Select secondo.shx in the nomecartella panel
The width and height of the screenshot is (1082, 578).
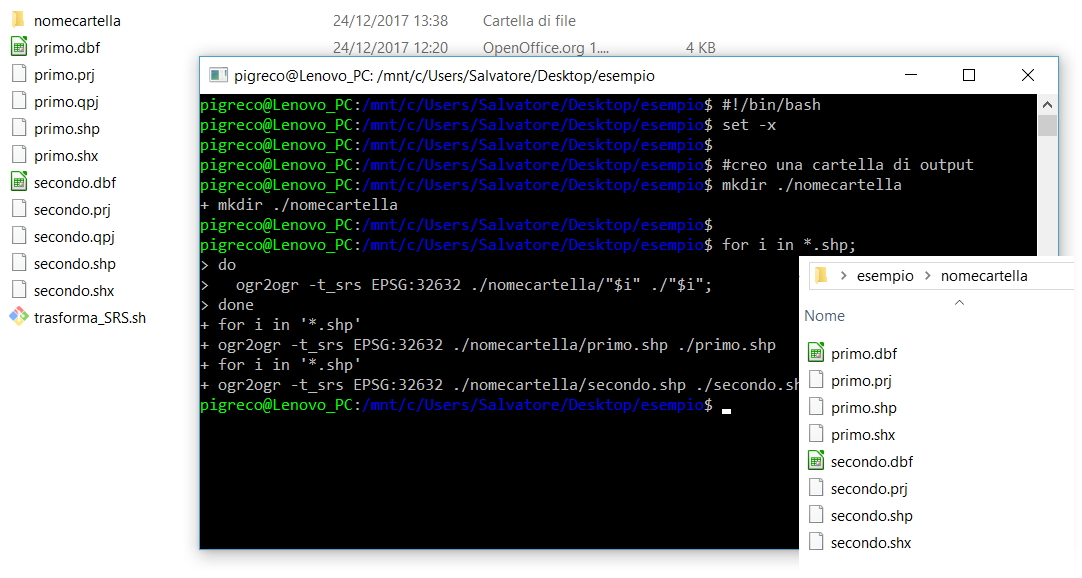(x=870, y=542)
